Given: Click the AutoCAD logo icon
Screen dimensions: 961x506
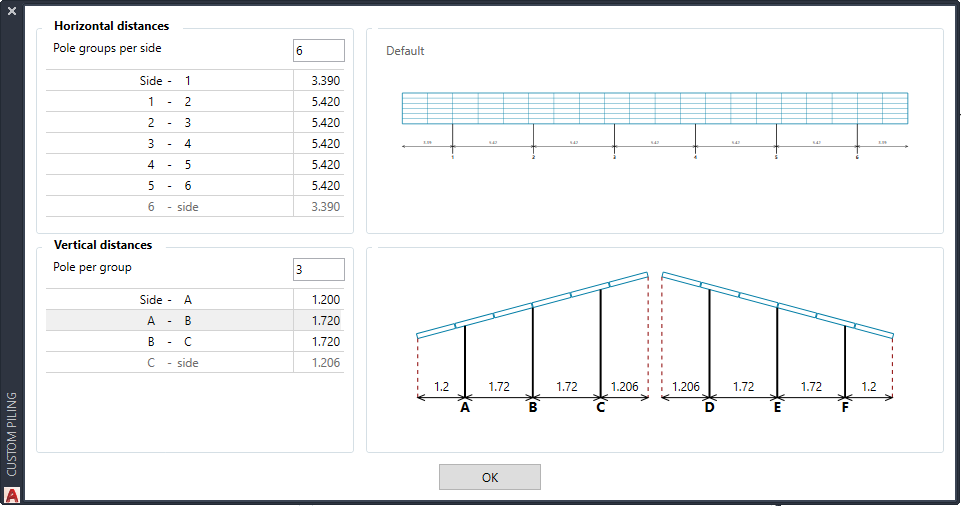Looking at the screenshot, I should pos(12,494).
